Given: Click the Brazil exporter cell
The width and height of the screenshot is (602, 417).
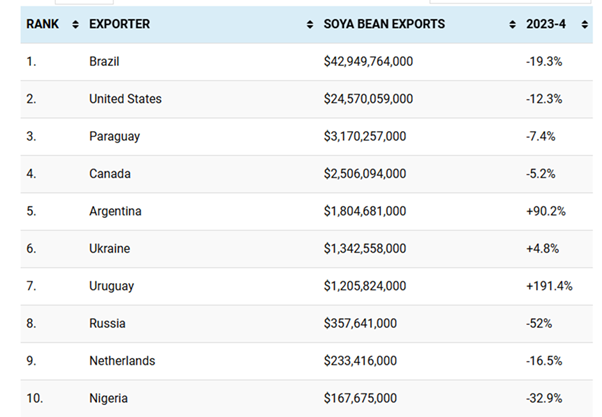Looking at the screenshot, I should click(104, 62).
